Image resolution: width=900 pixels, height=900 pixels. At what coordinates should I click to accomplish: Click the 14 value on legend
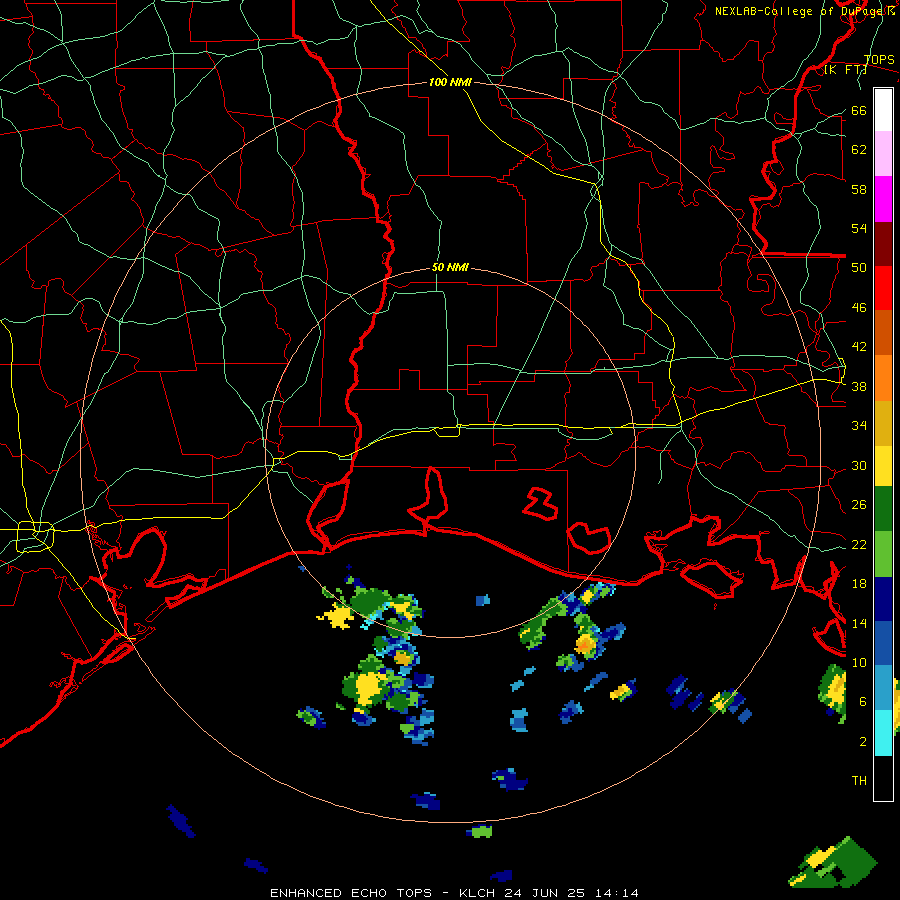[x=859, y=623]
